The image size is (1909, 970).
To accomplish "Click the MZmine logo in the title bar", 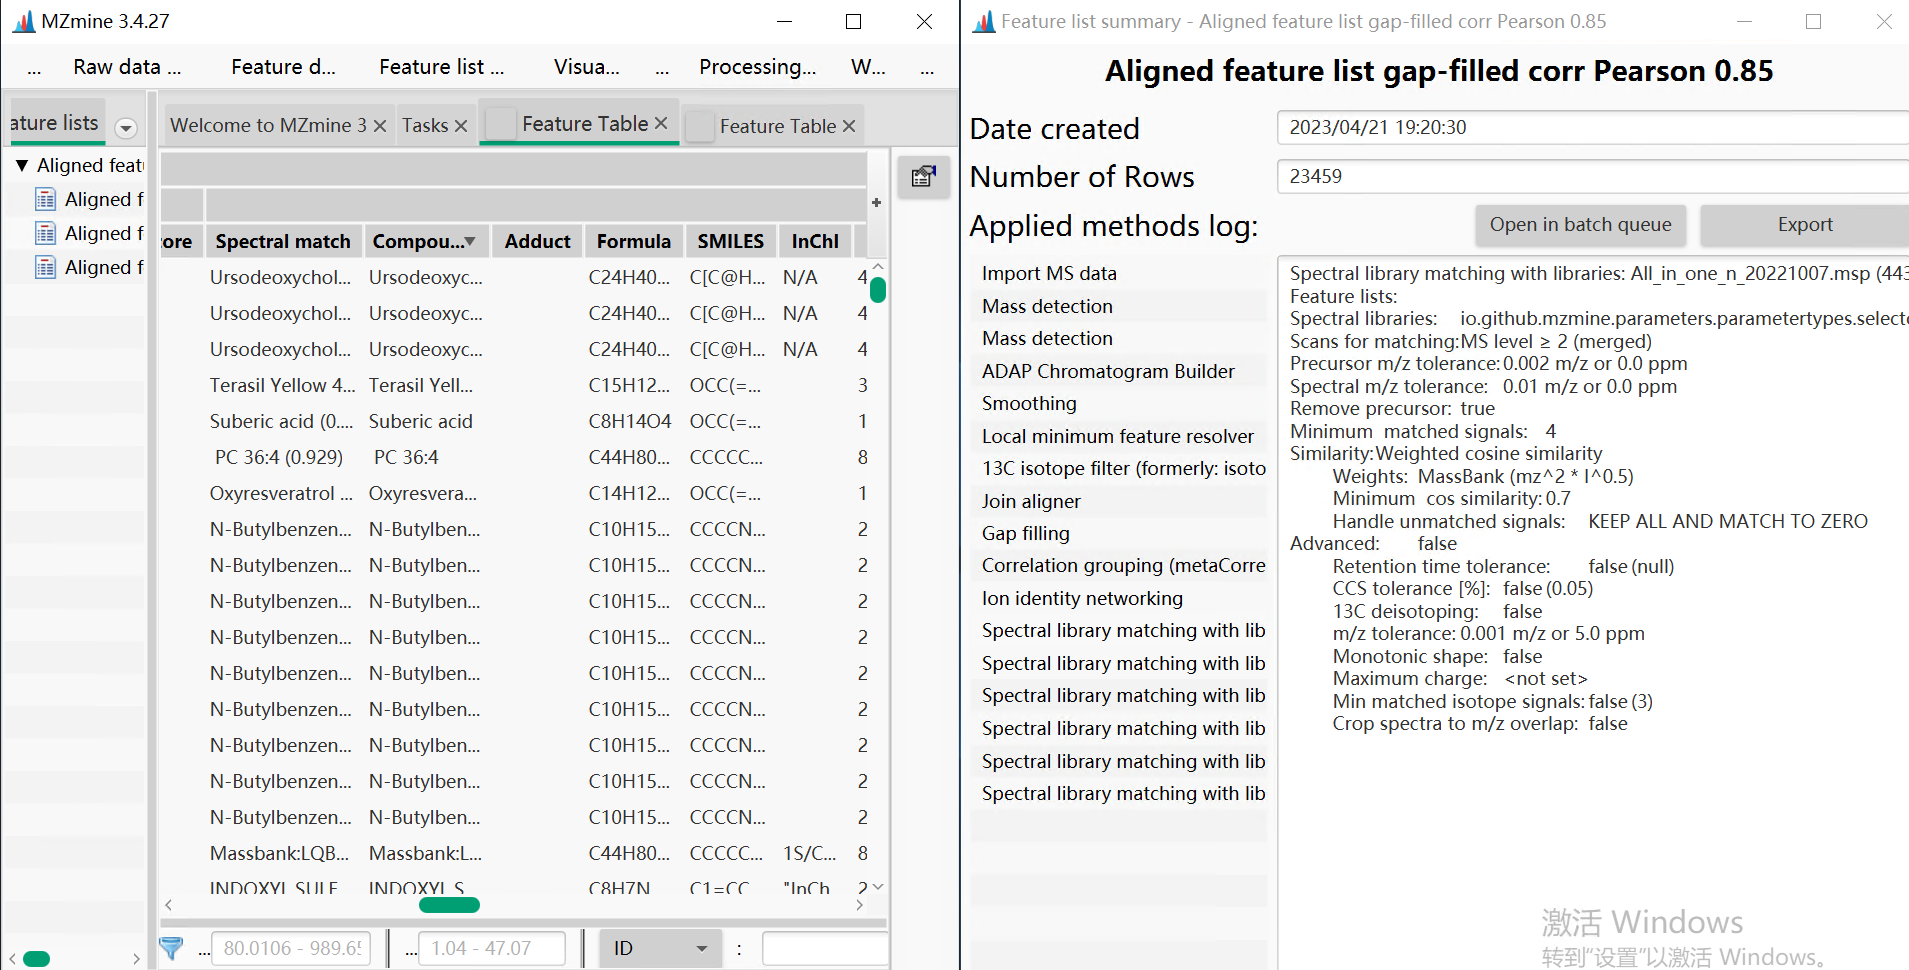I will point(21,21).
